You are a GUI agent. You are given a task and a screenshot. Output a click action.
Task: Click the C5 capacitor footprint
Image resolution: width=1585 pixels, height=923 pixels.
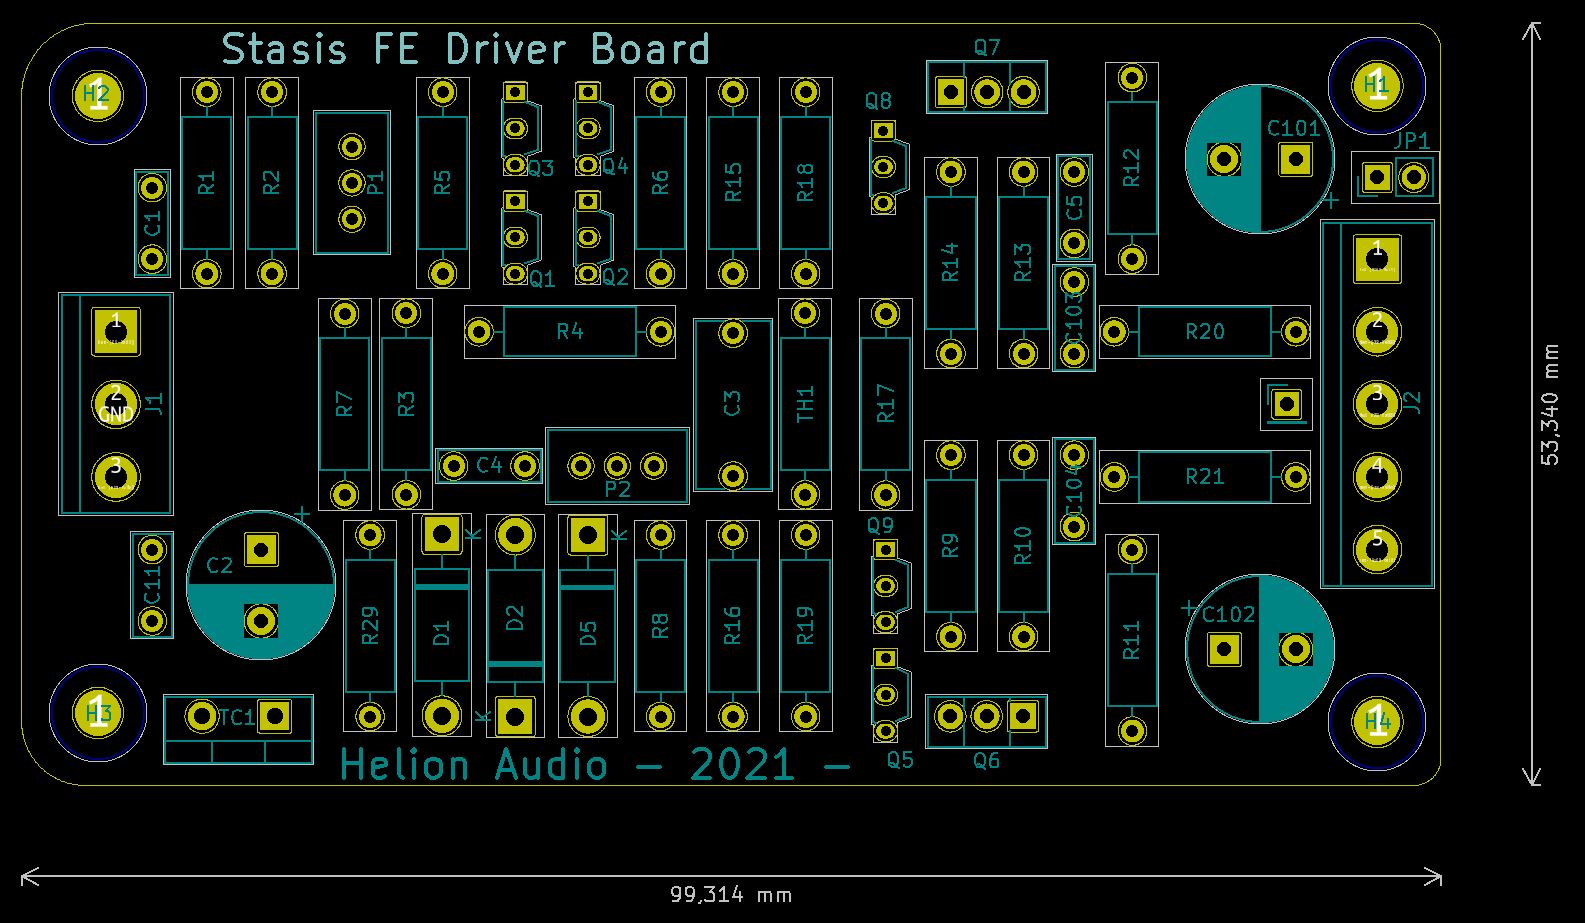pos(1074,208)
